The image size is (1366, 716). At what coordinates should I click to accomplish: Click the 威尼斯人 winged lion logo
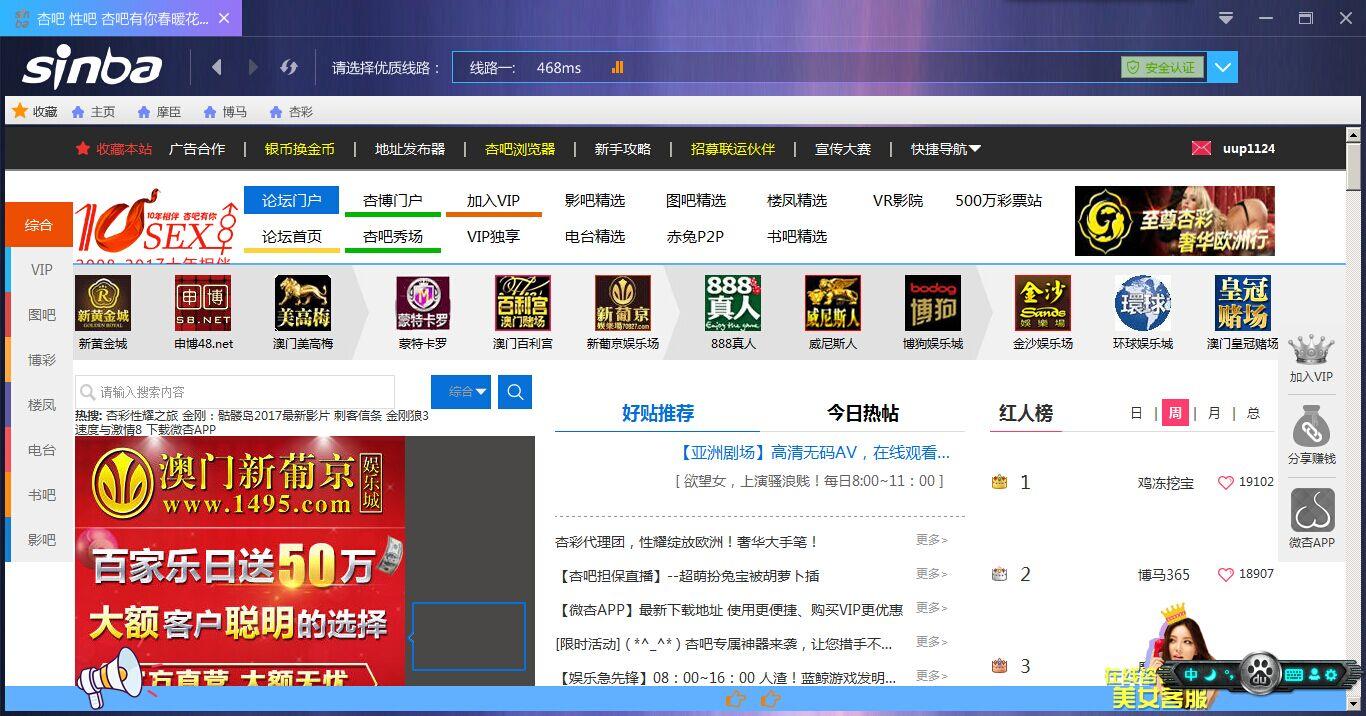[x=833, y=303]
